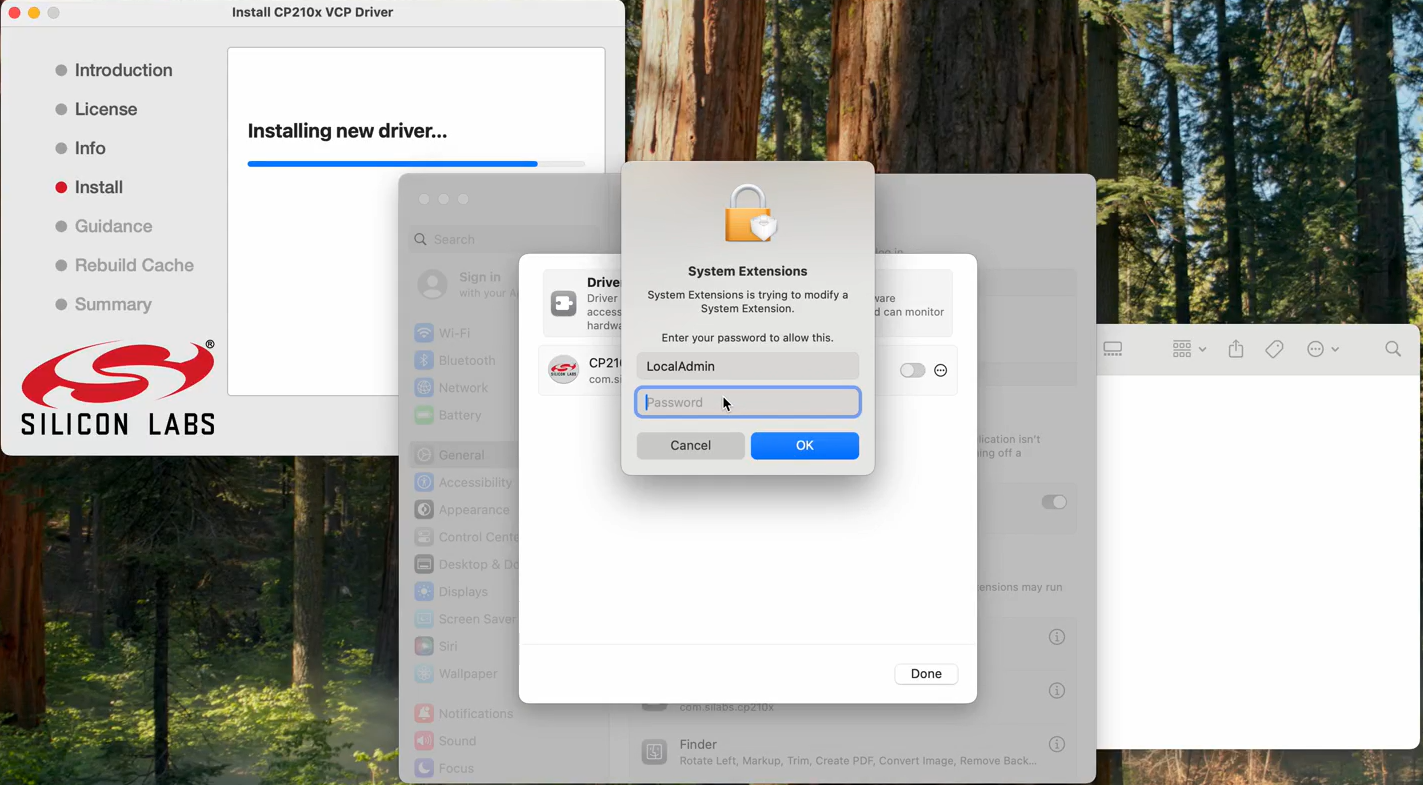Click the Finder extension icon in extensions list

pos(654,752)
